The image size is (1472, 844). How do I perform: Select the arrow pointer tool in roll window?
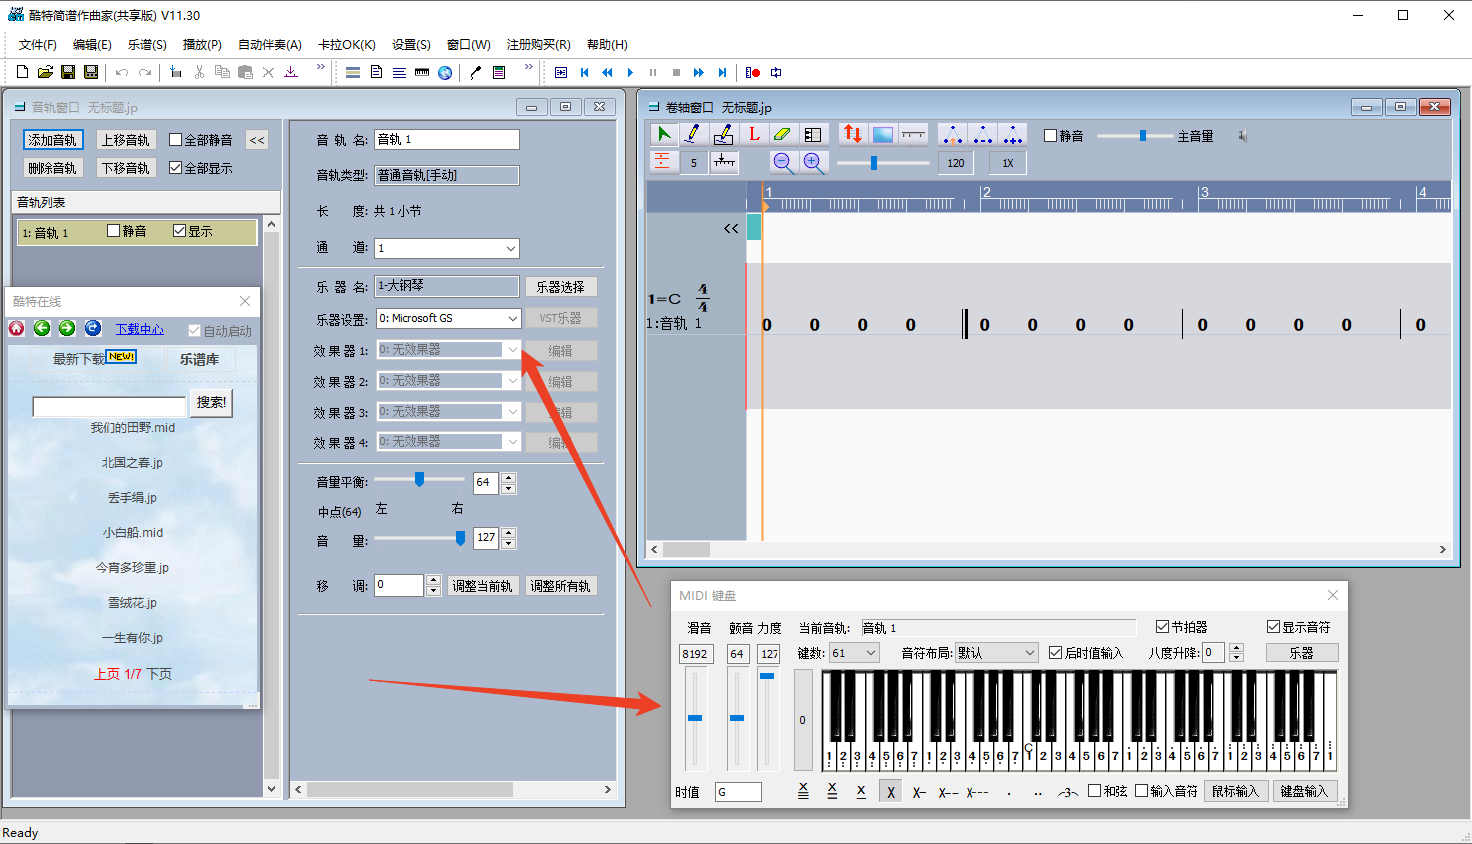[663, 134]
